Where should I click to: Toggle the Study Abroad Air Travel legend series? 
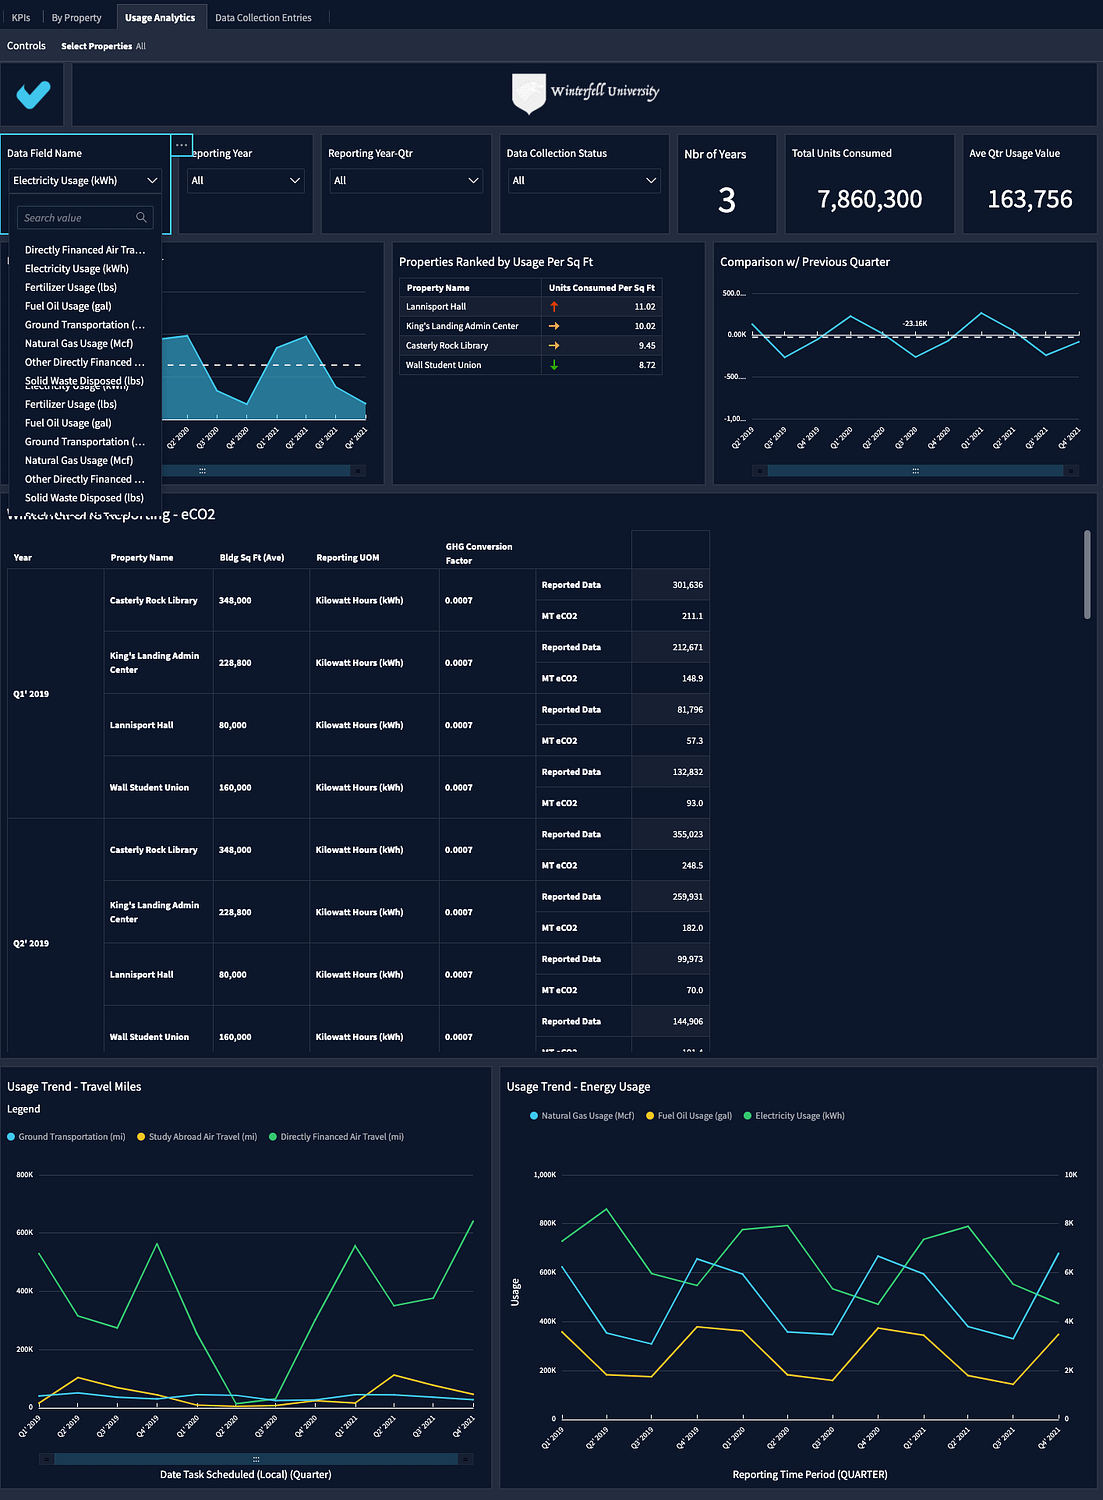tap(197, 1137)
